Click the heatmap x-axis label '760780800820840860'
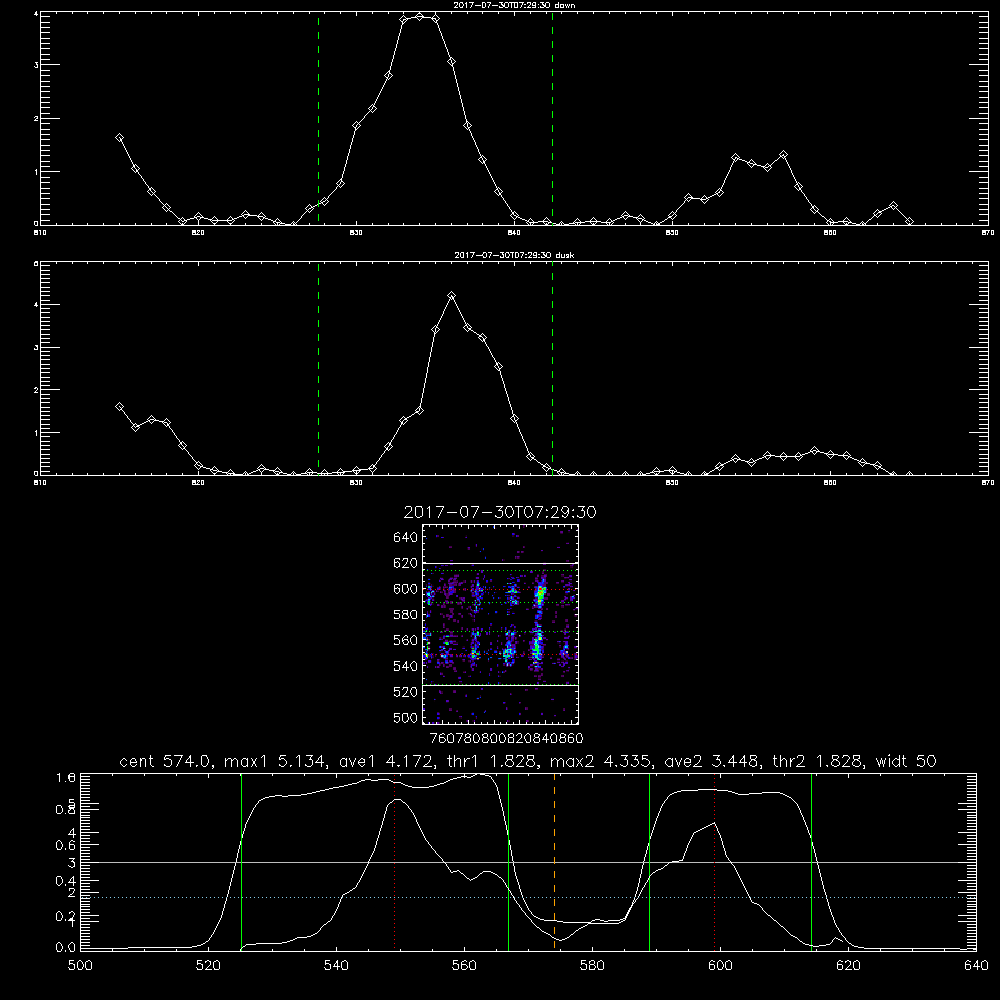The image size is (1000, 1000). [x=506, y=738]
